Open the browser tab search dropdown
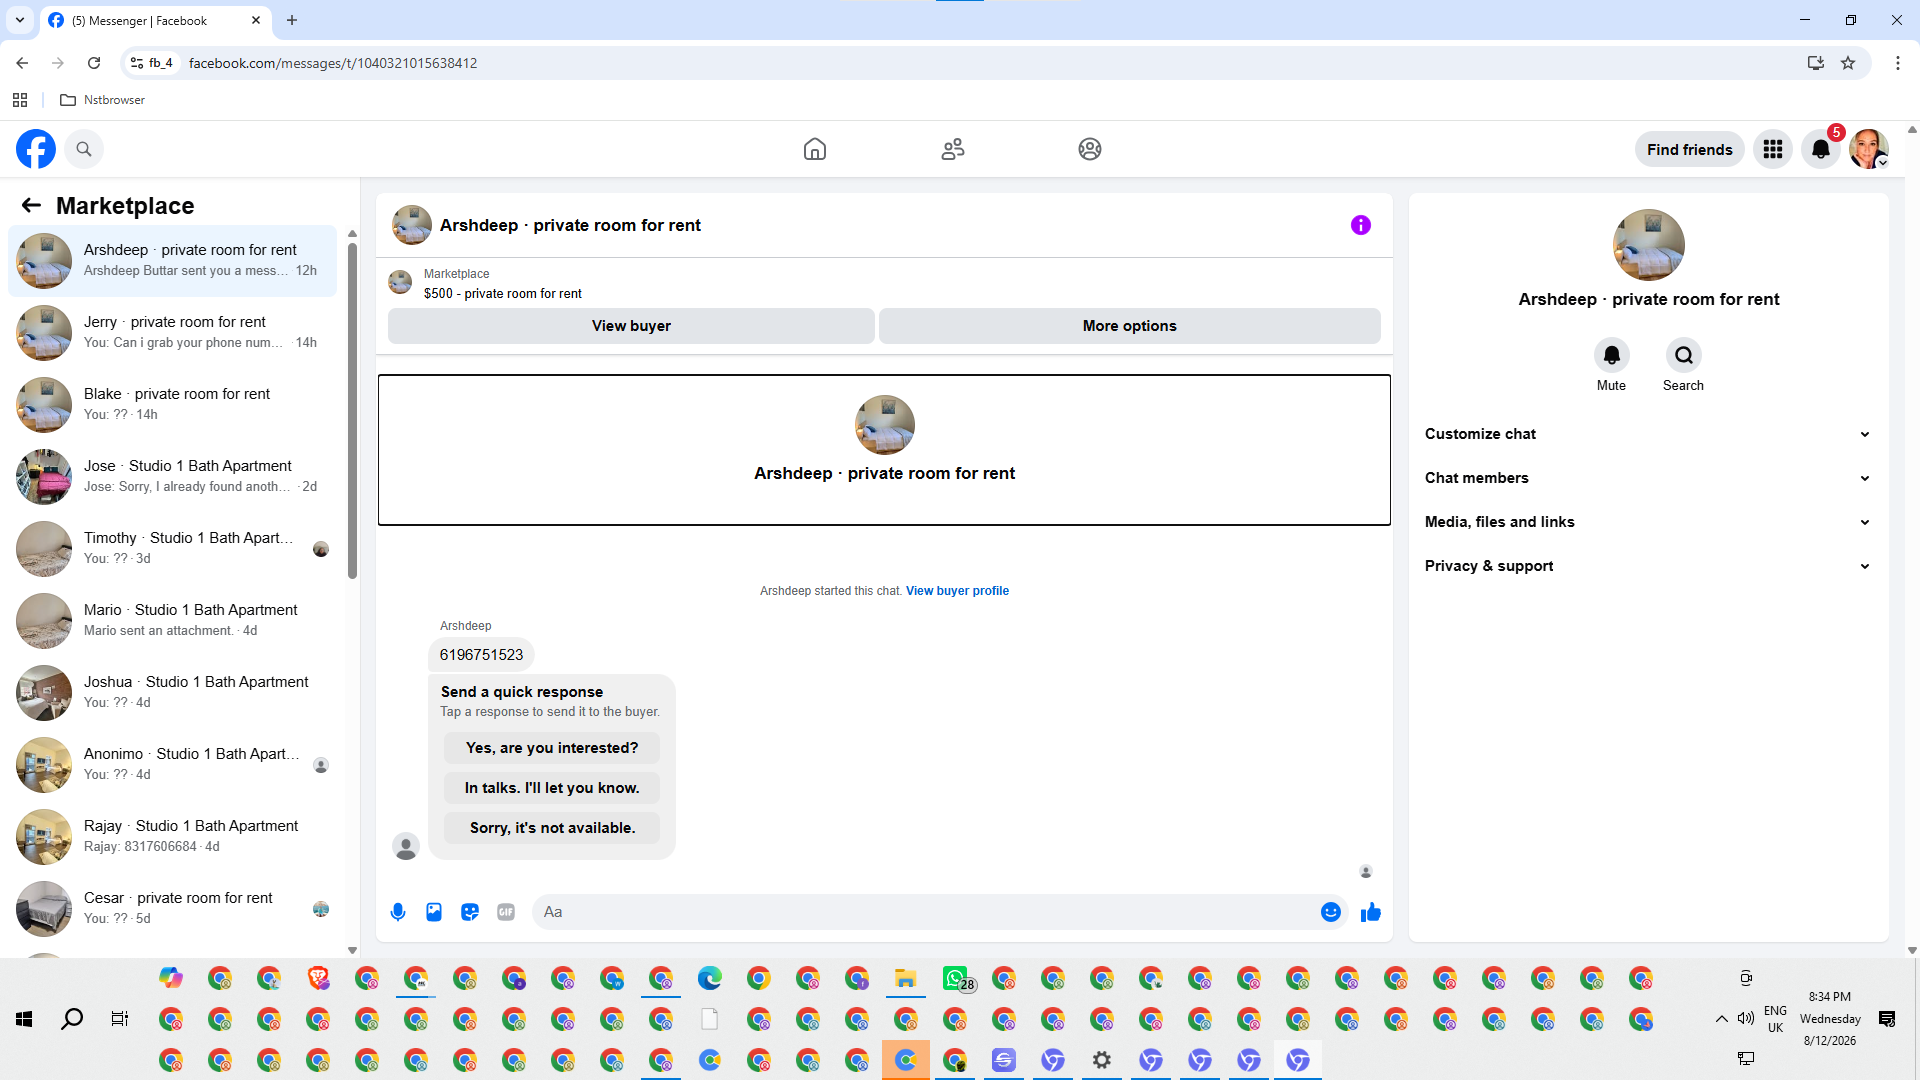 (x=20, y=20)
